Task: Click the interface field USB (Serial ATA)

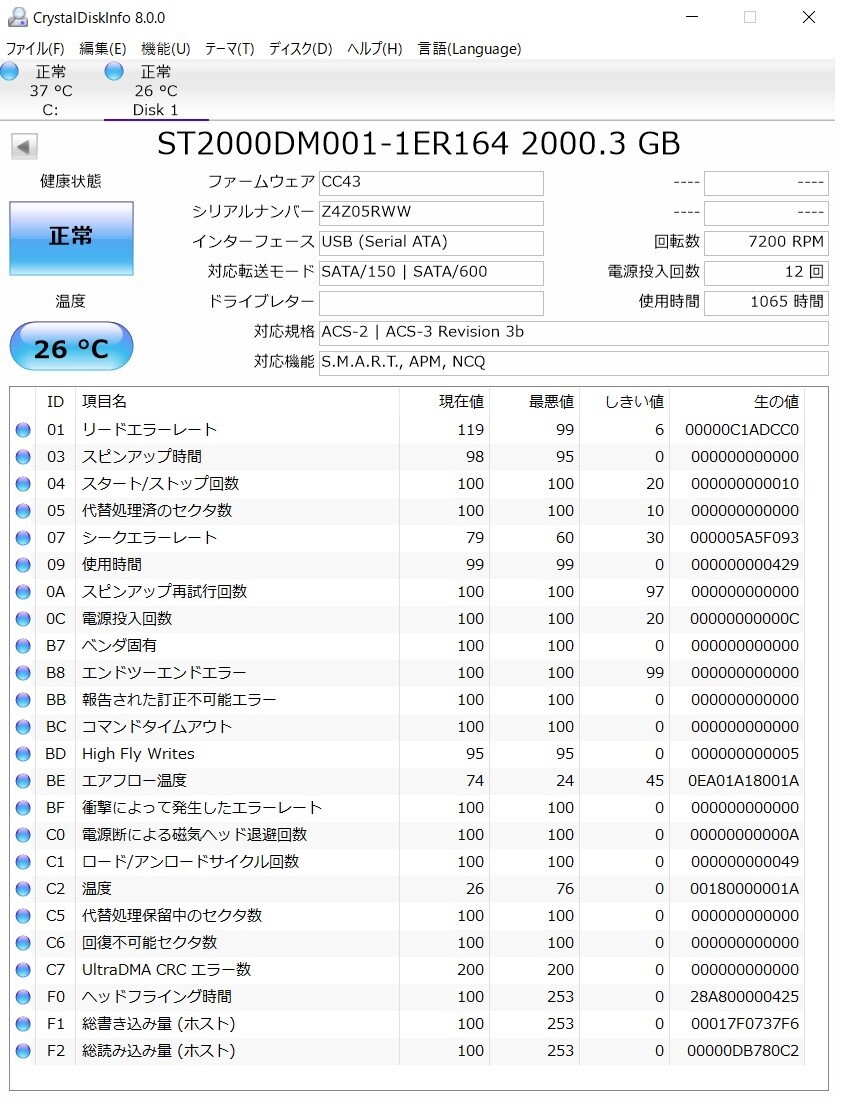Action: 431,243
